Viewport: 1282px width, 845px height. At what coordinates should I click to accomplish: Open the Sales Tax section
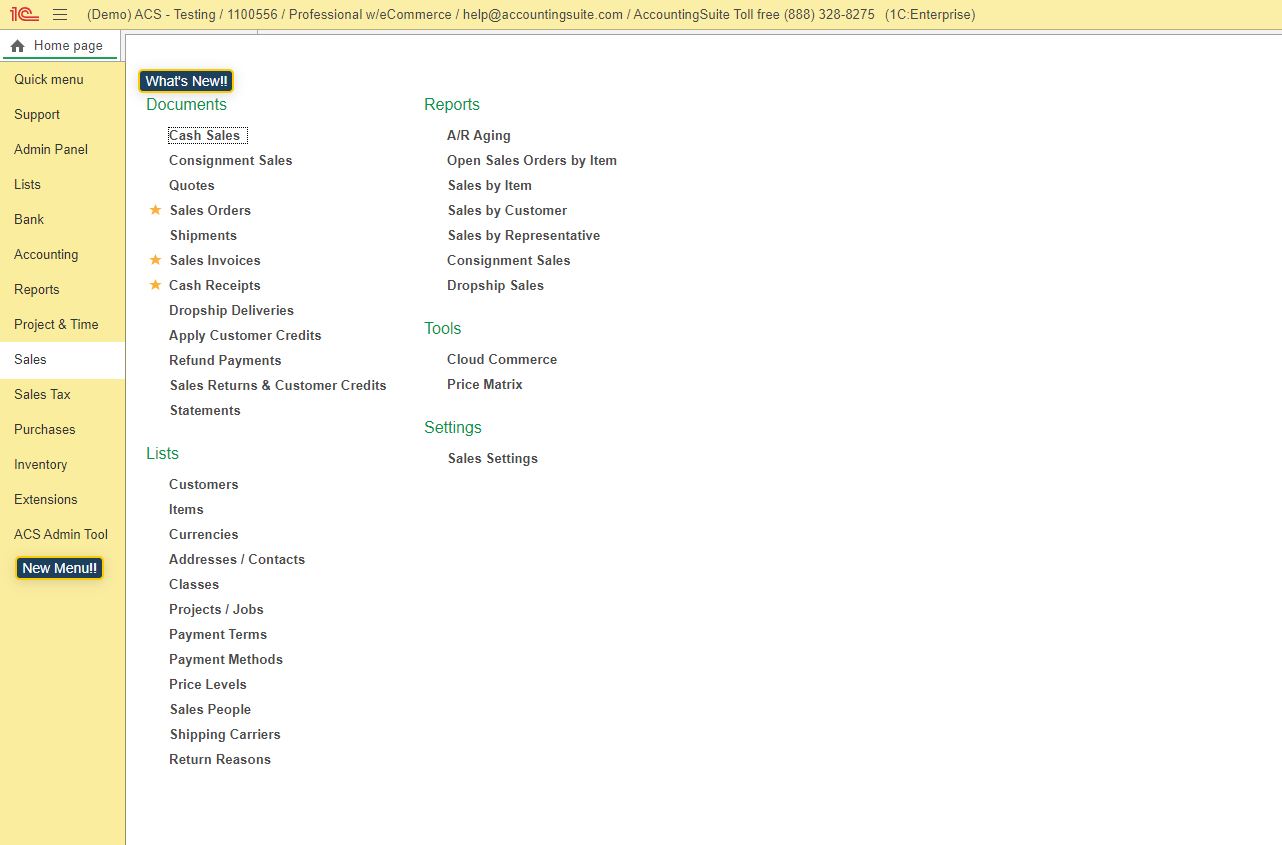pos(62,395)
